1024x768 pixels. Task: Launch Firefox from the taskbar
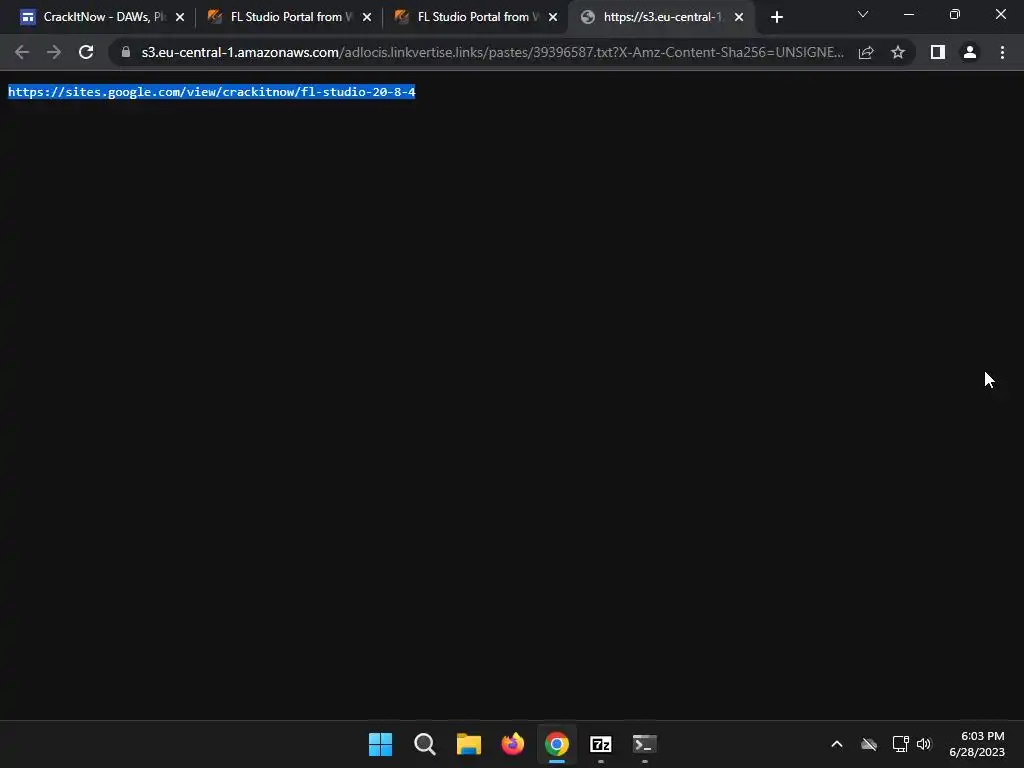tap(513, 744)
